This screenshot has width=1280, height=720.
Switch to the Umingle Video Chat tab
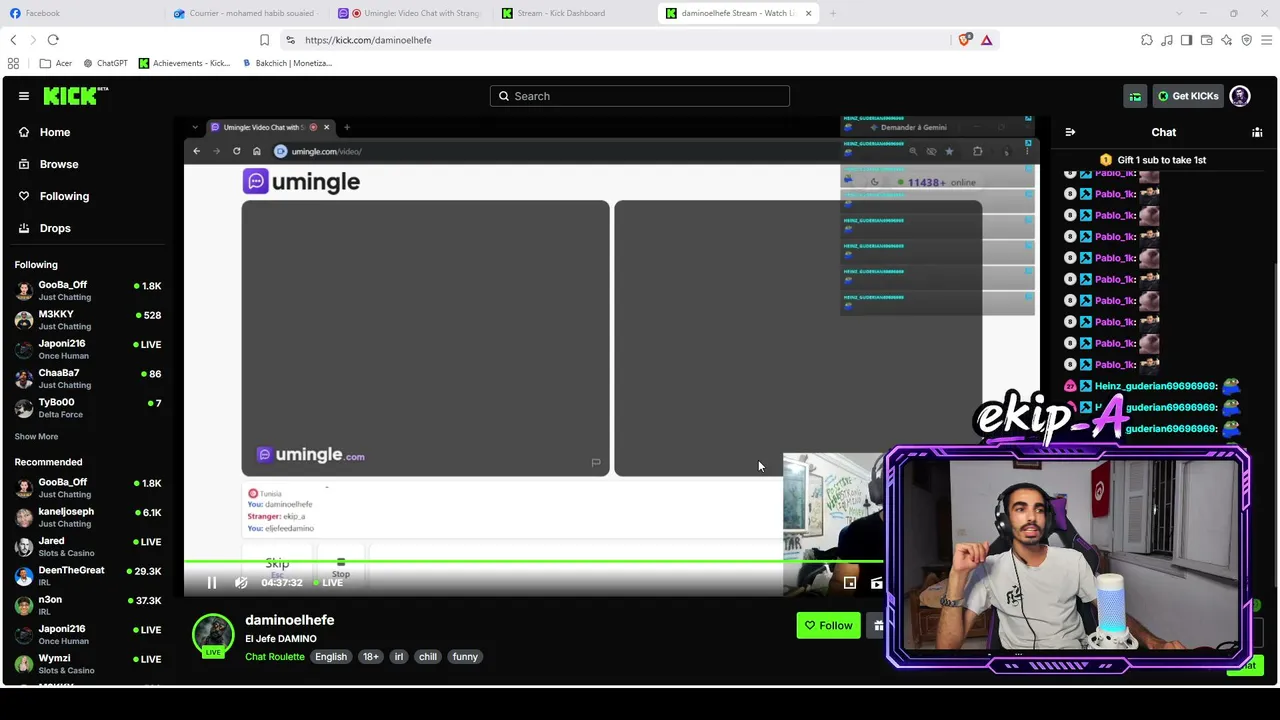coord(409,13)
